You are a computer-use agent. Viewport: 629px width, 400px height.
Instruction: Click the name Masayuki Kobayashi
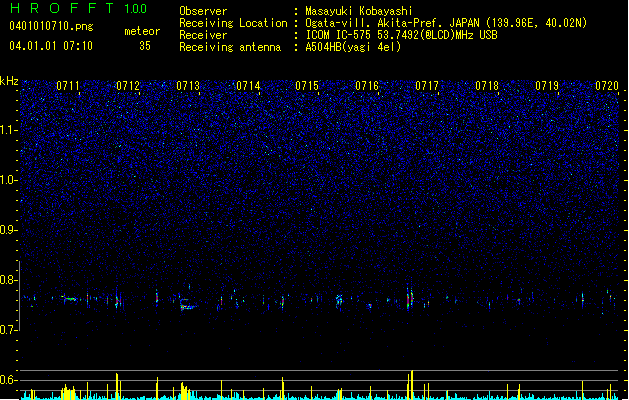point(359,11)
